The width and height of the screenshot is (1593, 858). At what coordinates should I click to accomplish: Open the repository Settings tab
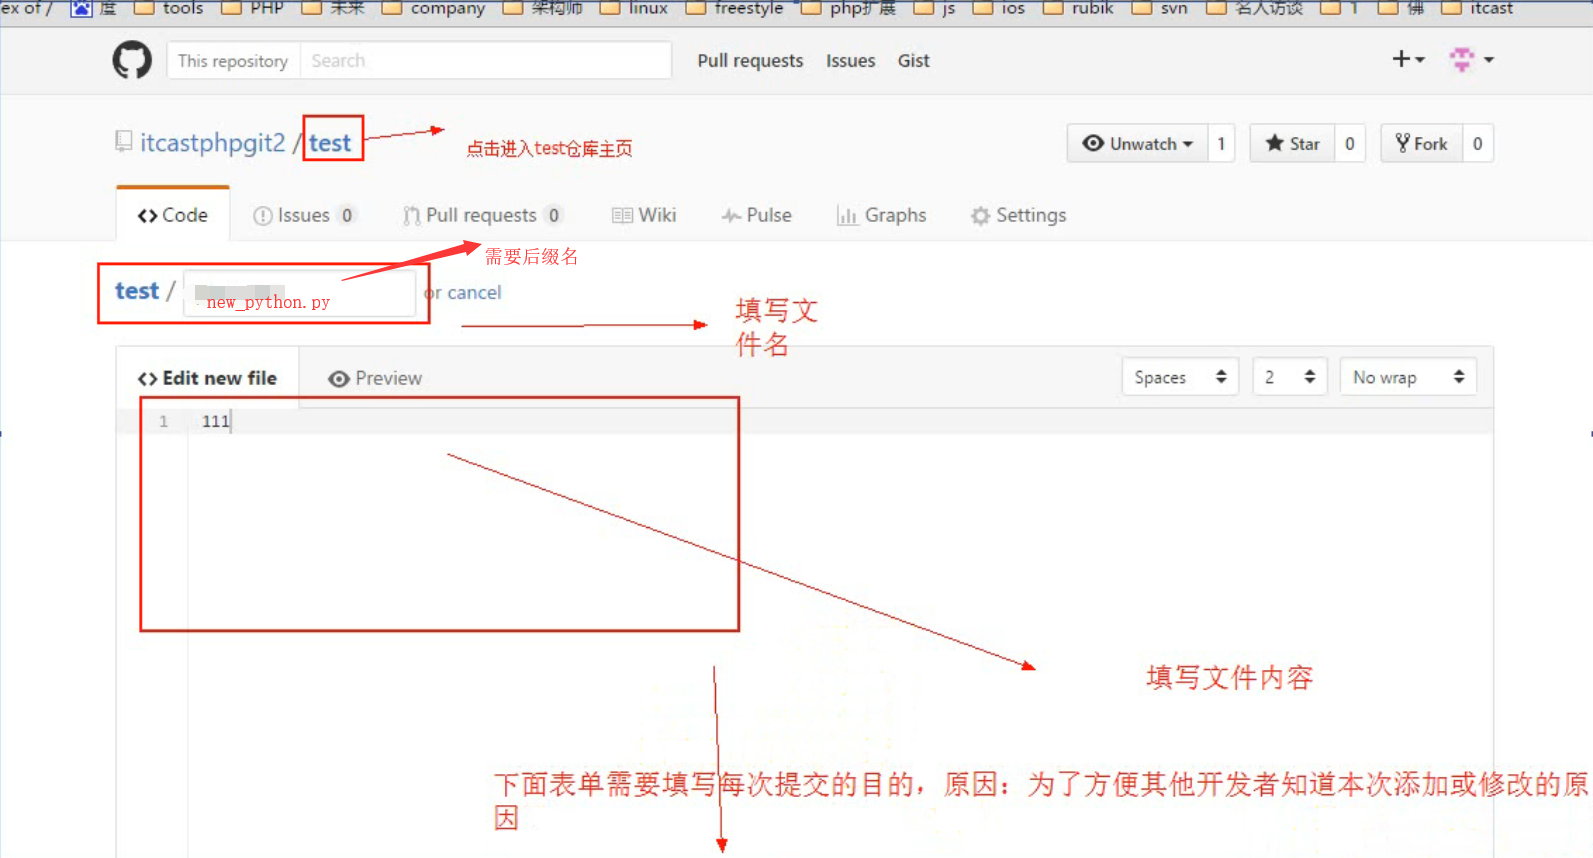[1019, 215]
